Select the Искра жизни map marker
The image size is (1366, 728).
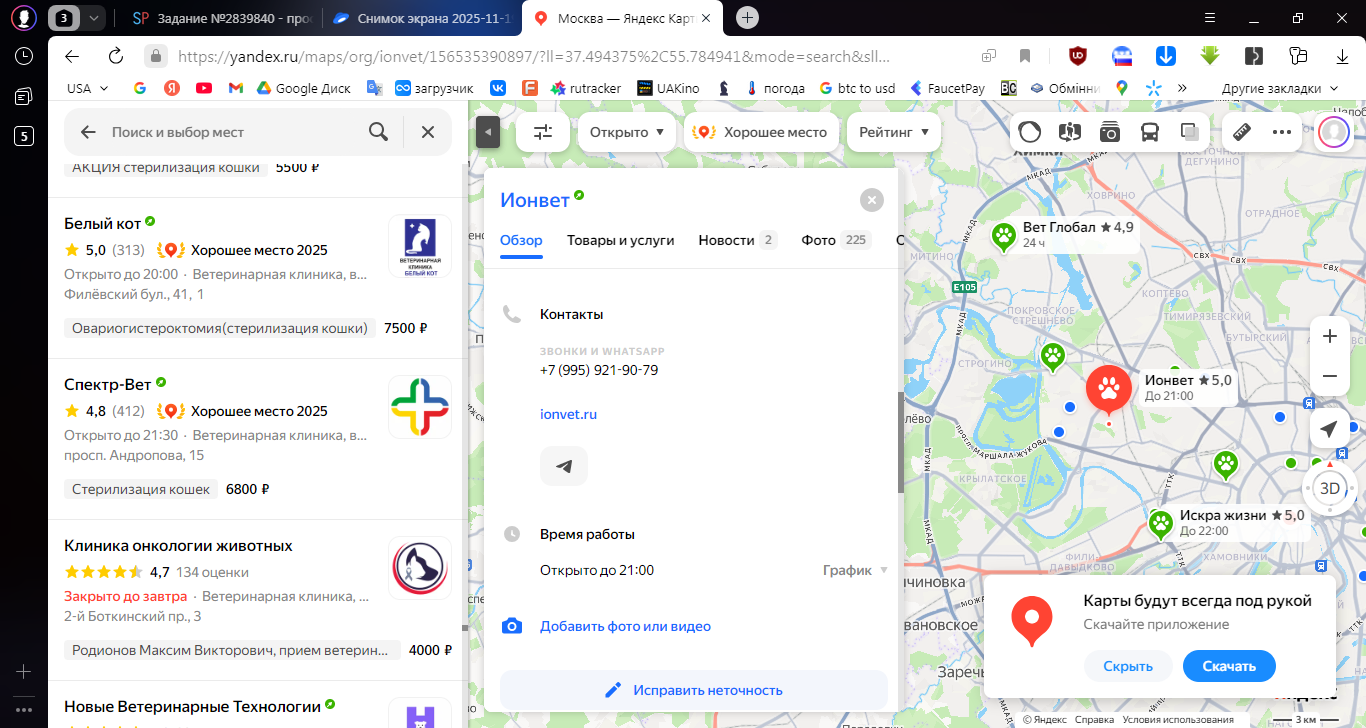tap(1161, 523)
